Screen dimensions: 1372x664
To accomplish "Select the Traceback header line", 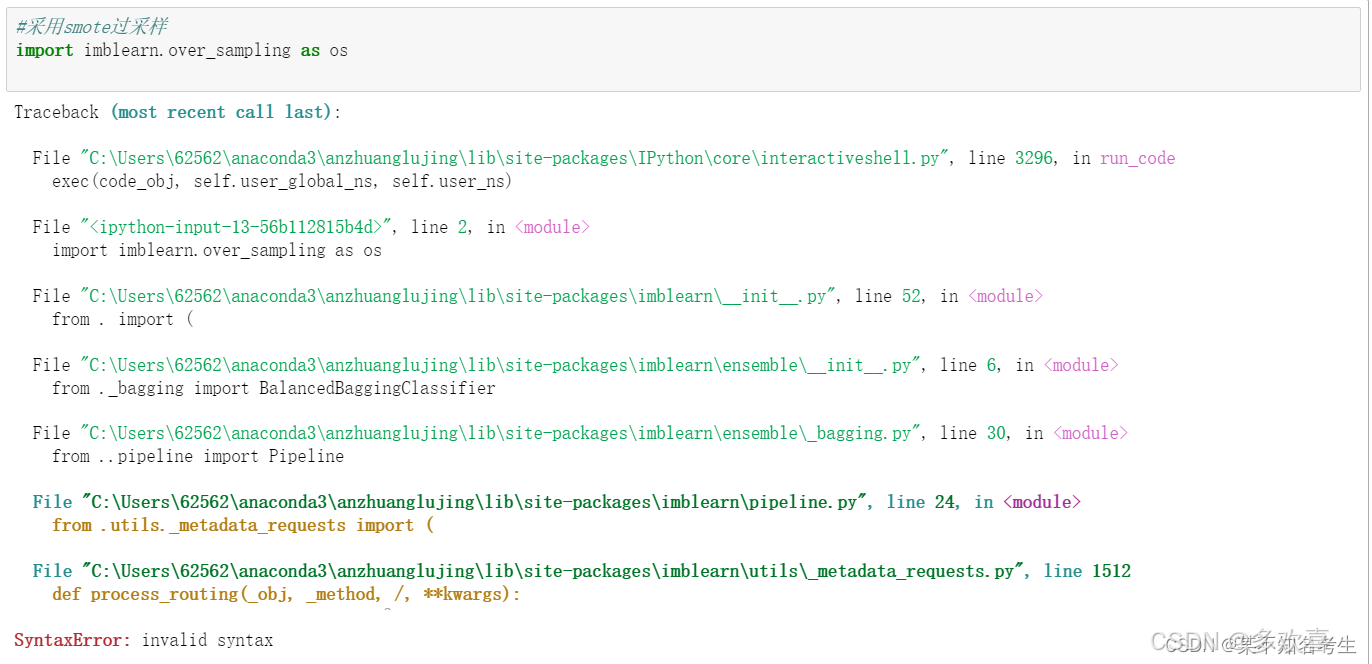I will (175, 111).
